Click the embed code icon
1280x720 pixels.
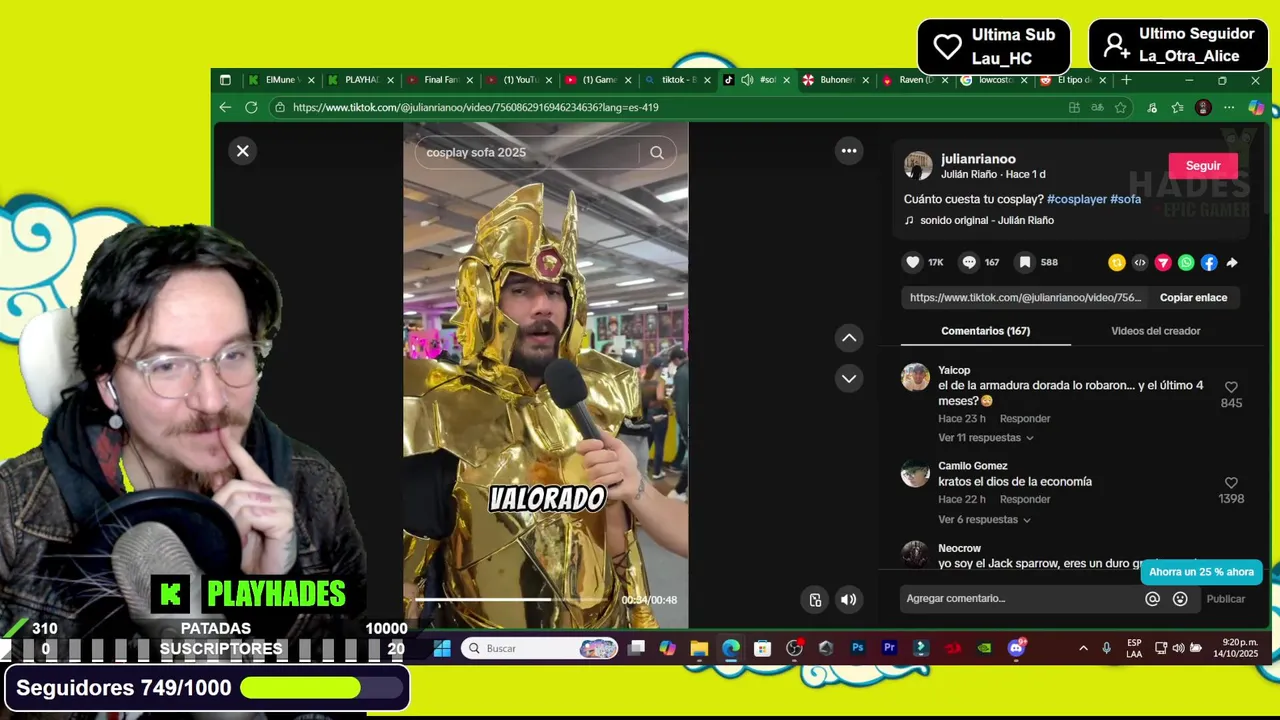(1140, 263)
